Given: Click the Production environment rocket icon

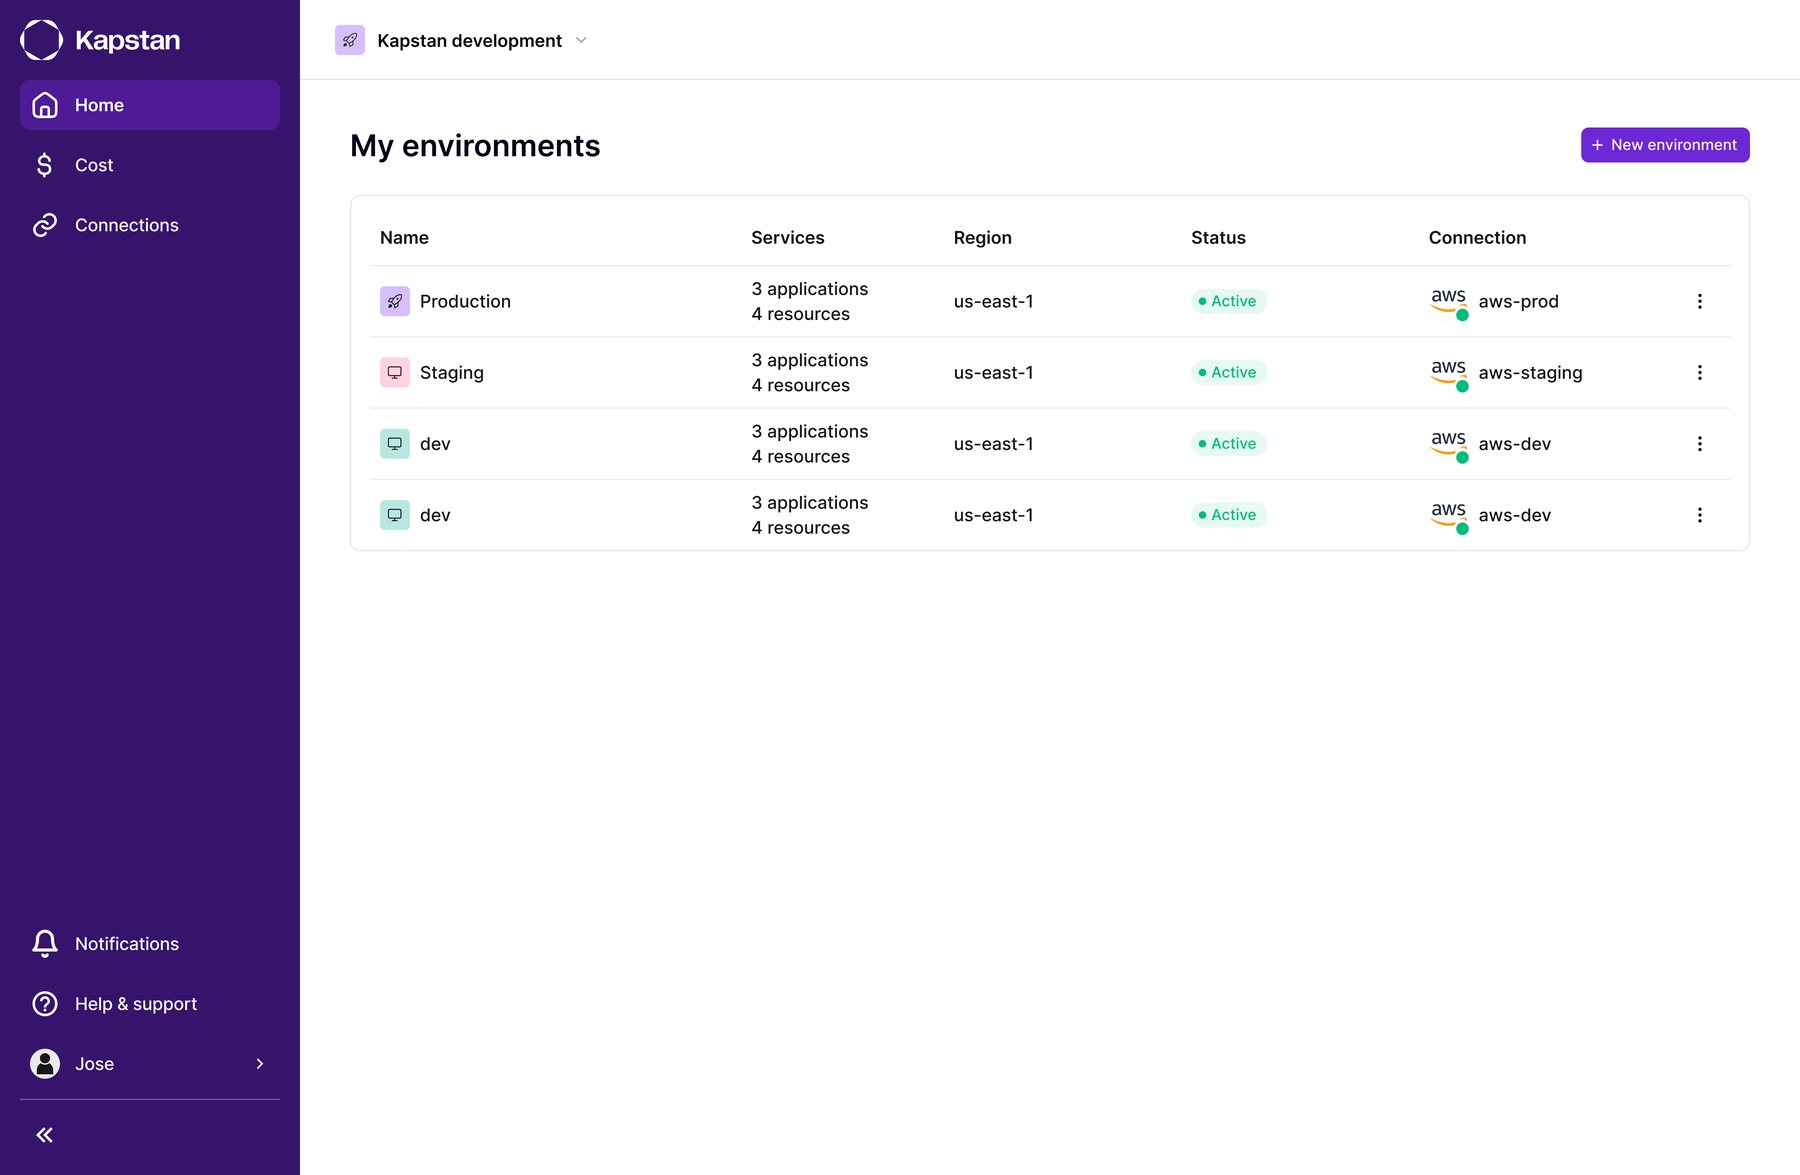Looking at the screenshot, I should point(395,301).
